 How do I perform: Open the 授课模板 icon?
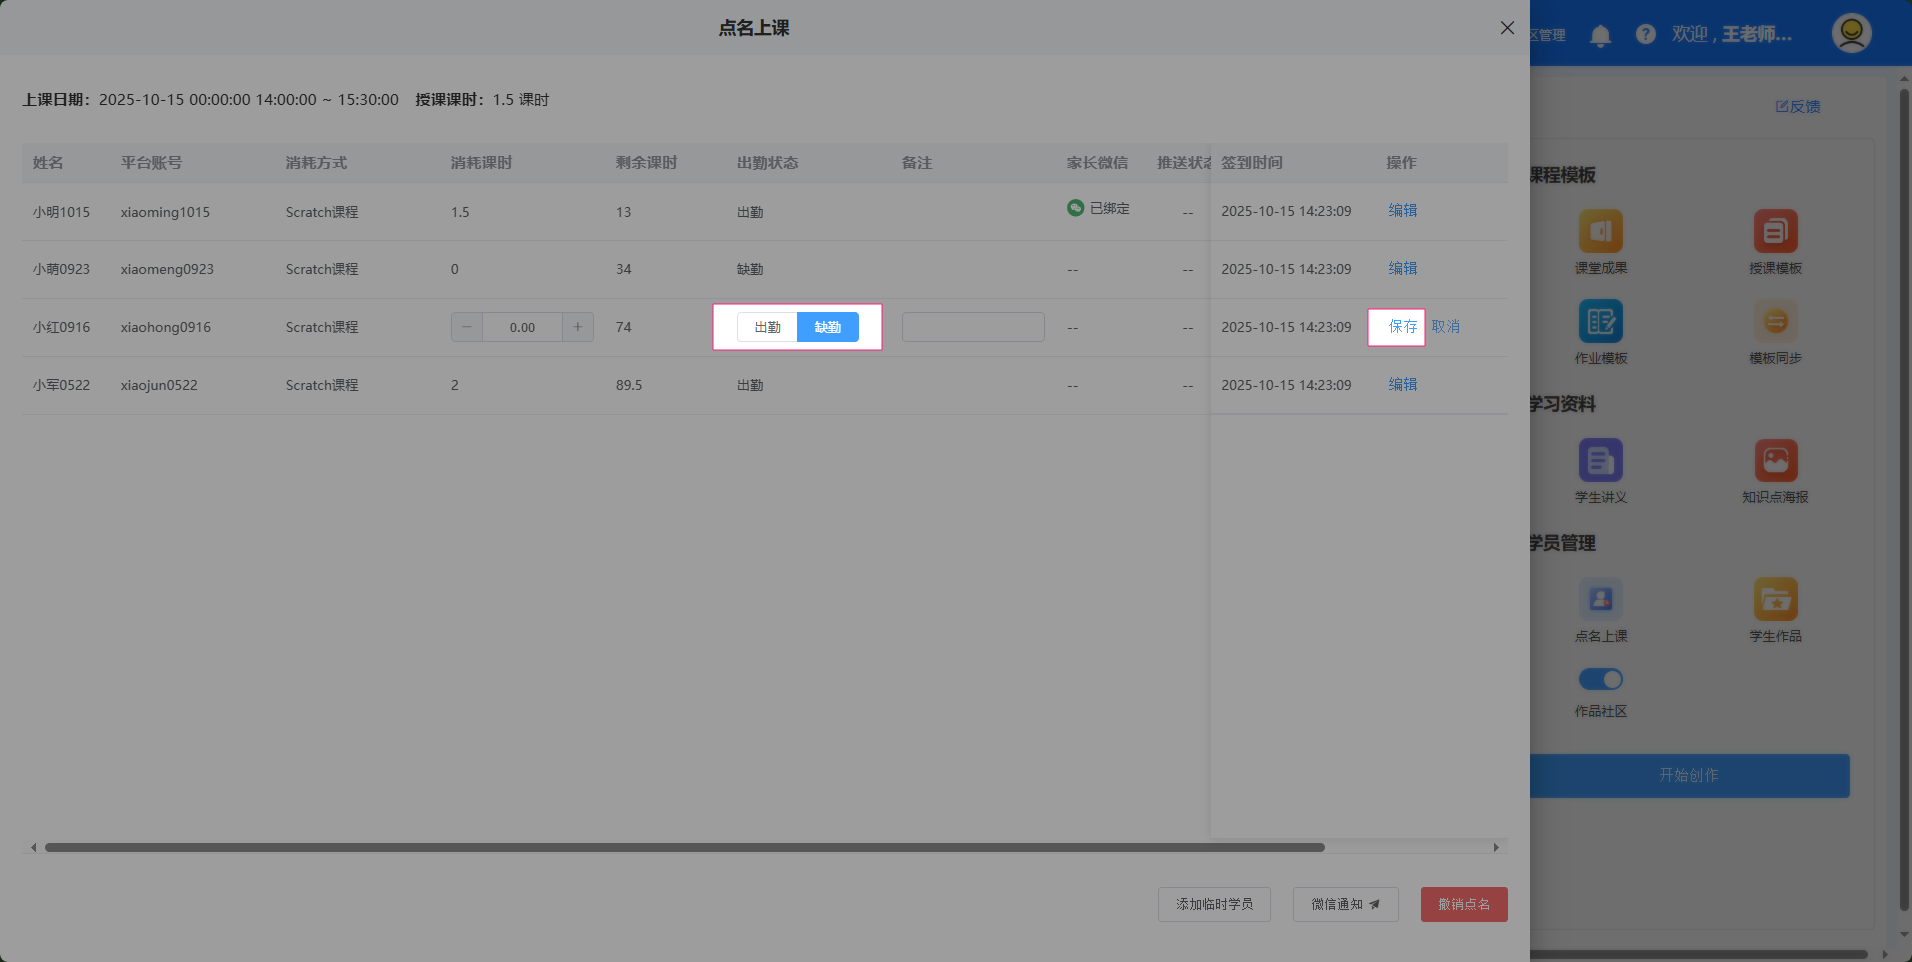(1775, 232)
